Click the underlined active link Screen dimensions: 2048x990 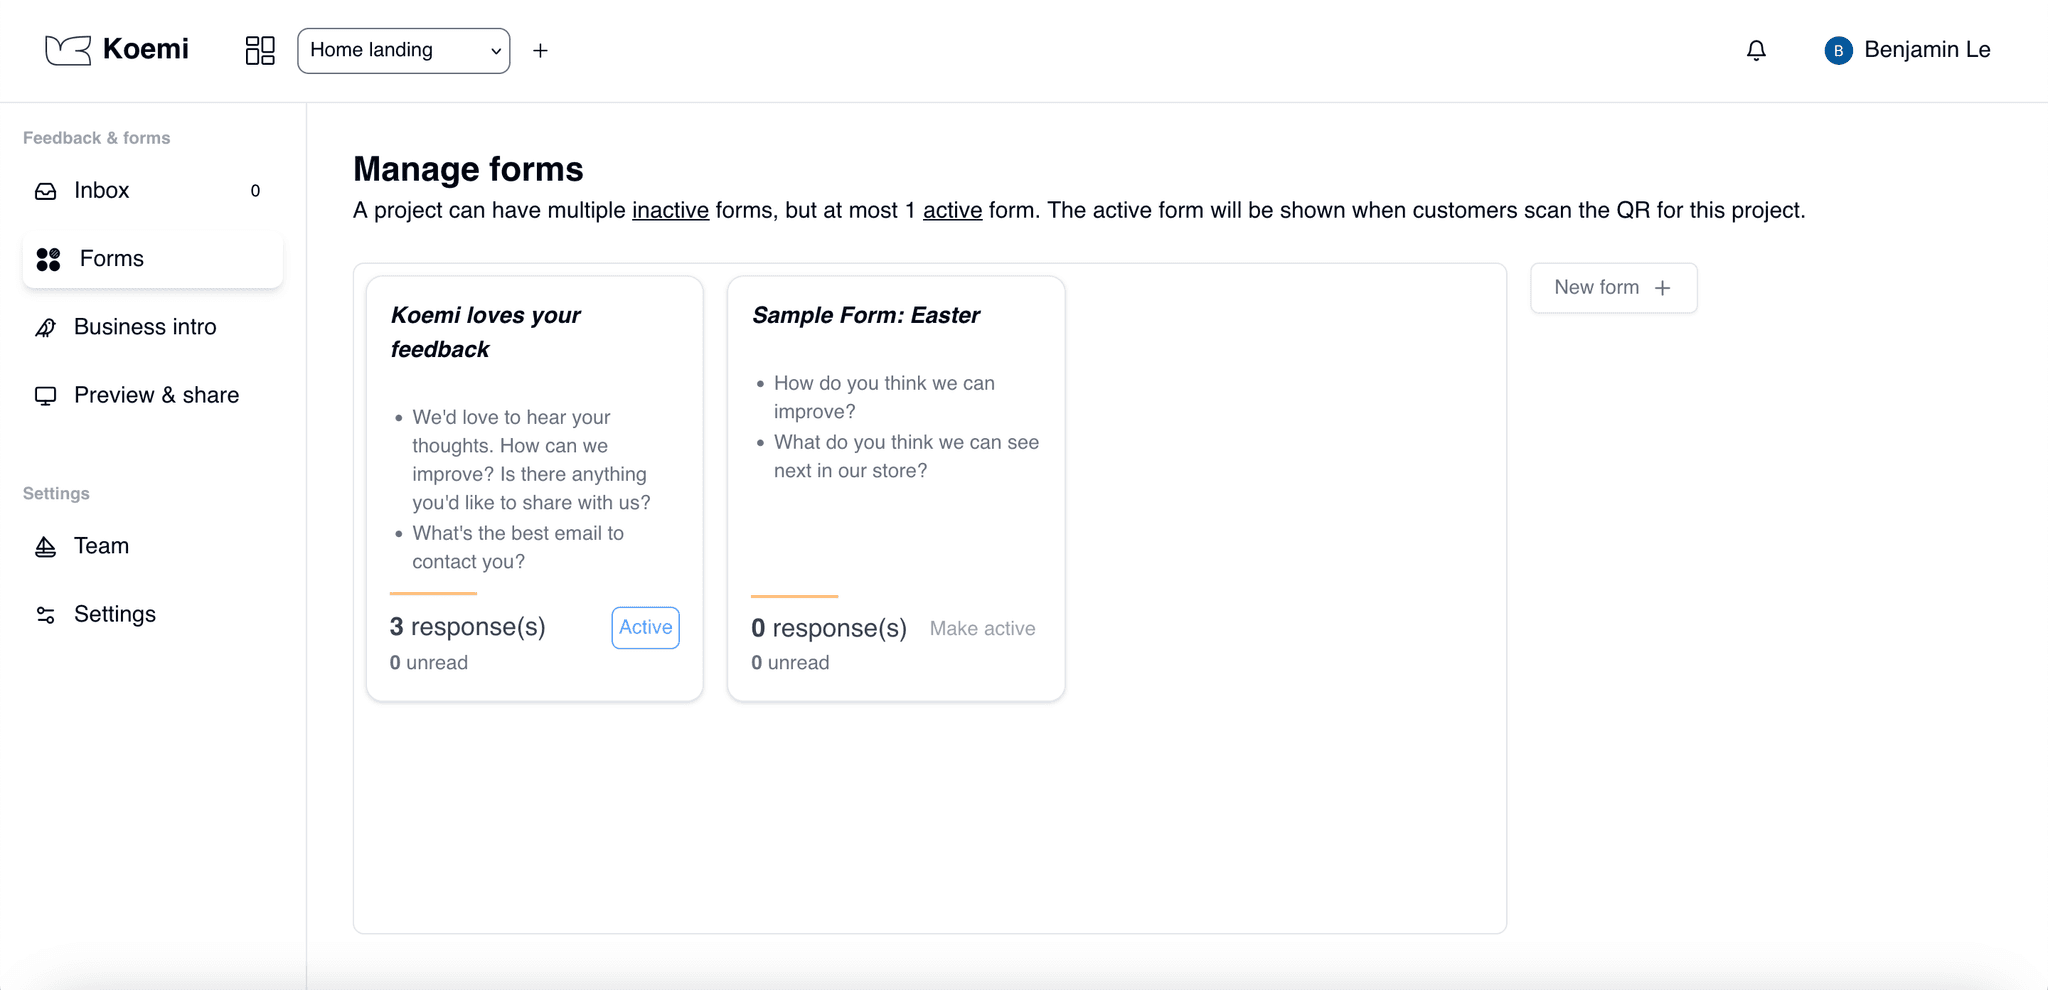tap(952, 211)
